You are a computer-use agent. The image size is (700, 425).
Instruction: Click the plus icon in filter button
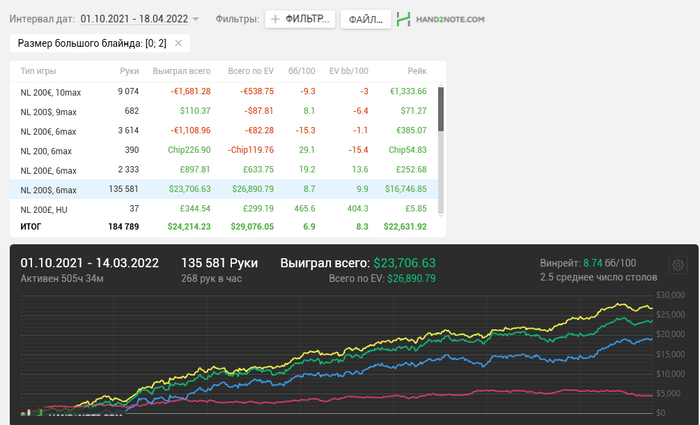[275, 19]
